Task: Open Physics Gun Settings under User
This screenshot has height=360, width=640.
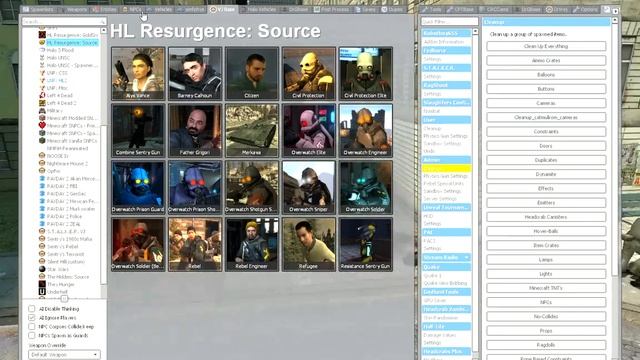Action: [445, 136]
